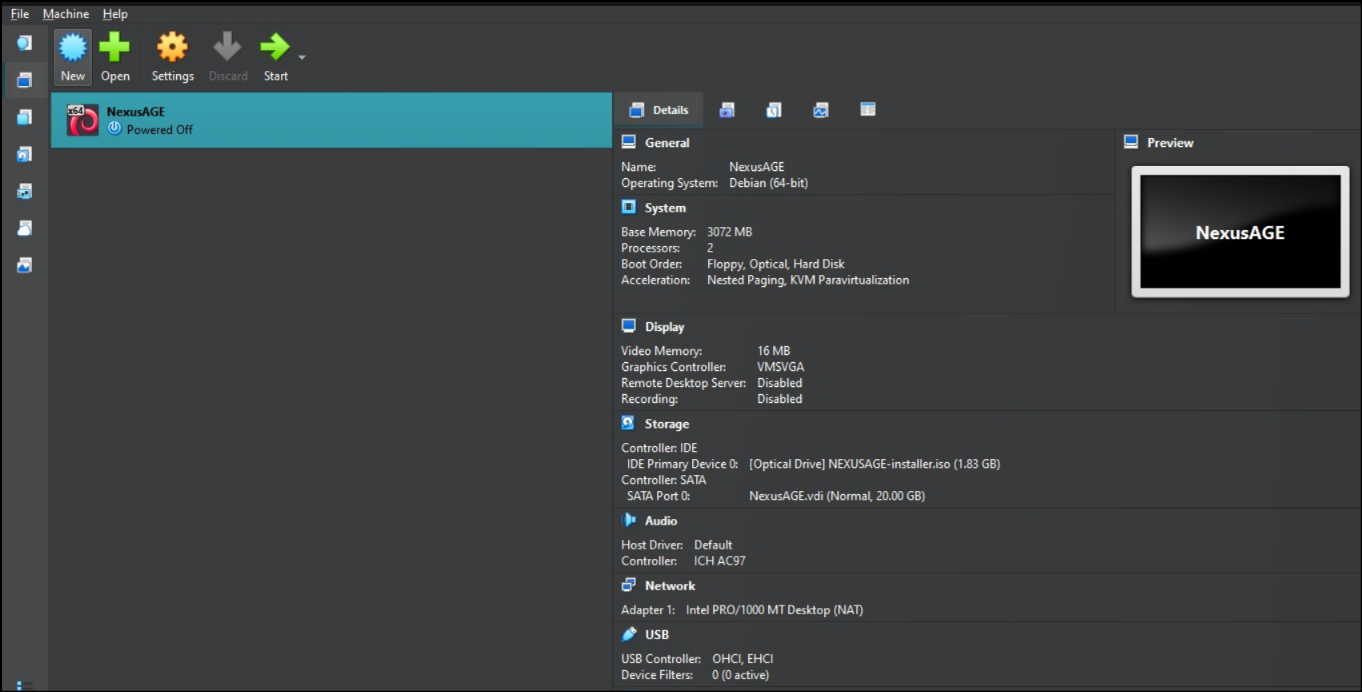Click the '0 (0 active)' device filters value

pos(741,675)
